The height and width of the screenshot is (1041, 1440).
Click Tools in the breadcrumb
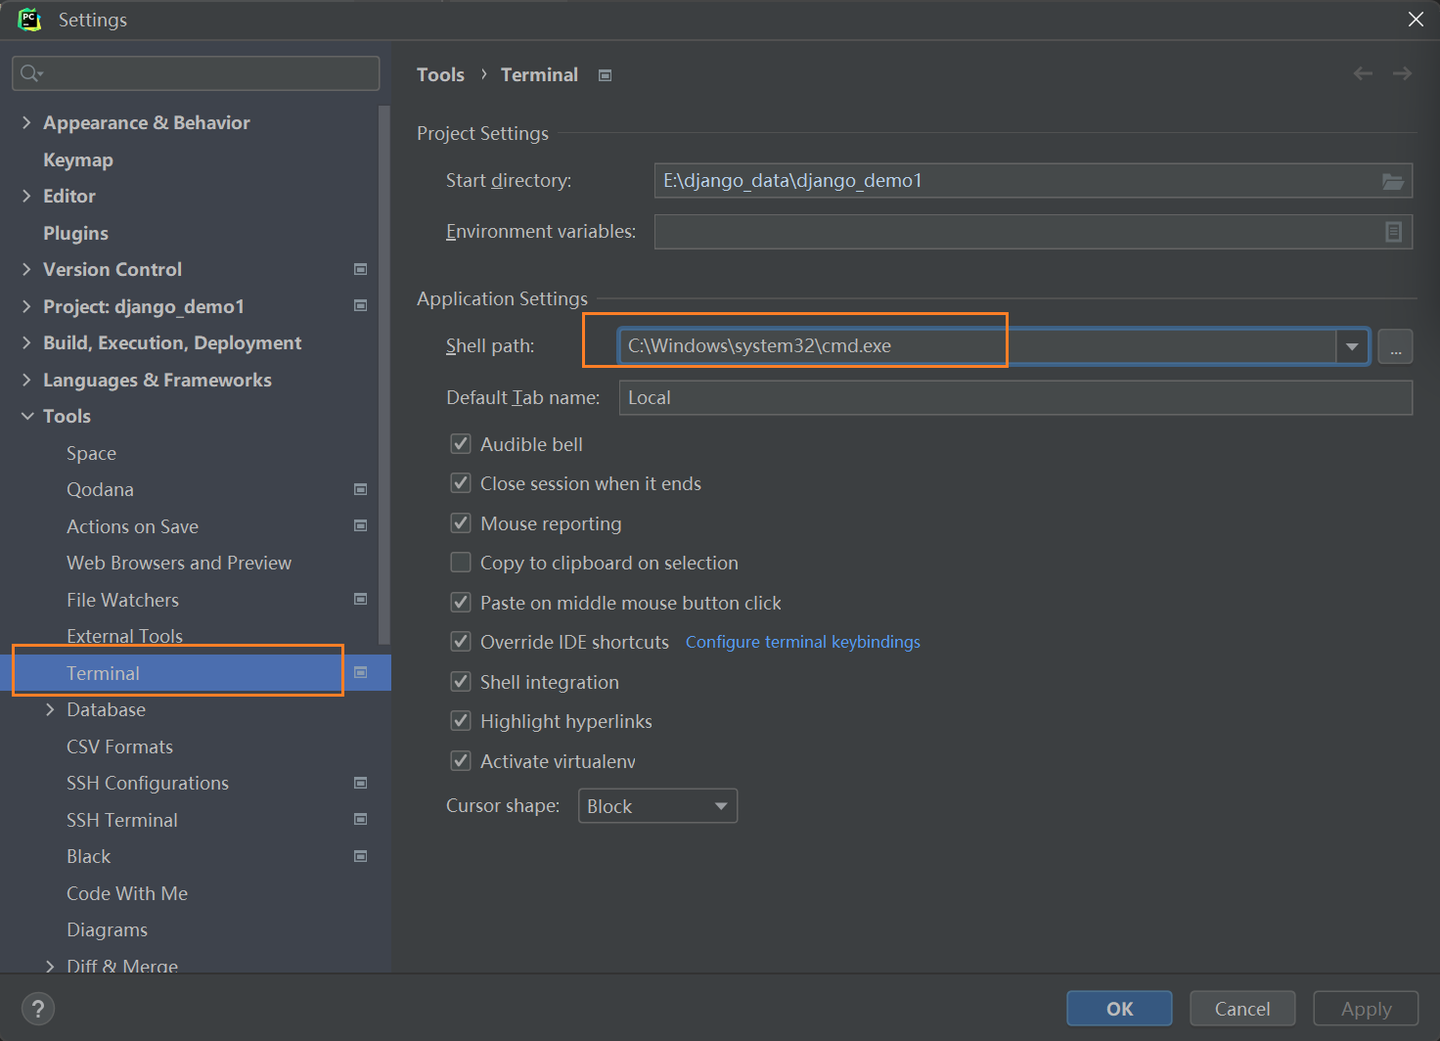[x=441, y=75]
